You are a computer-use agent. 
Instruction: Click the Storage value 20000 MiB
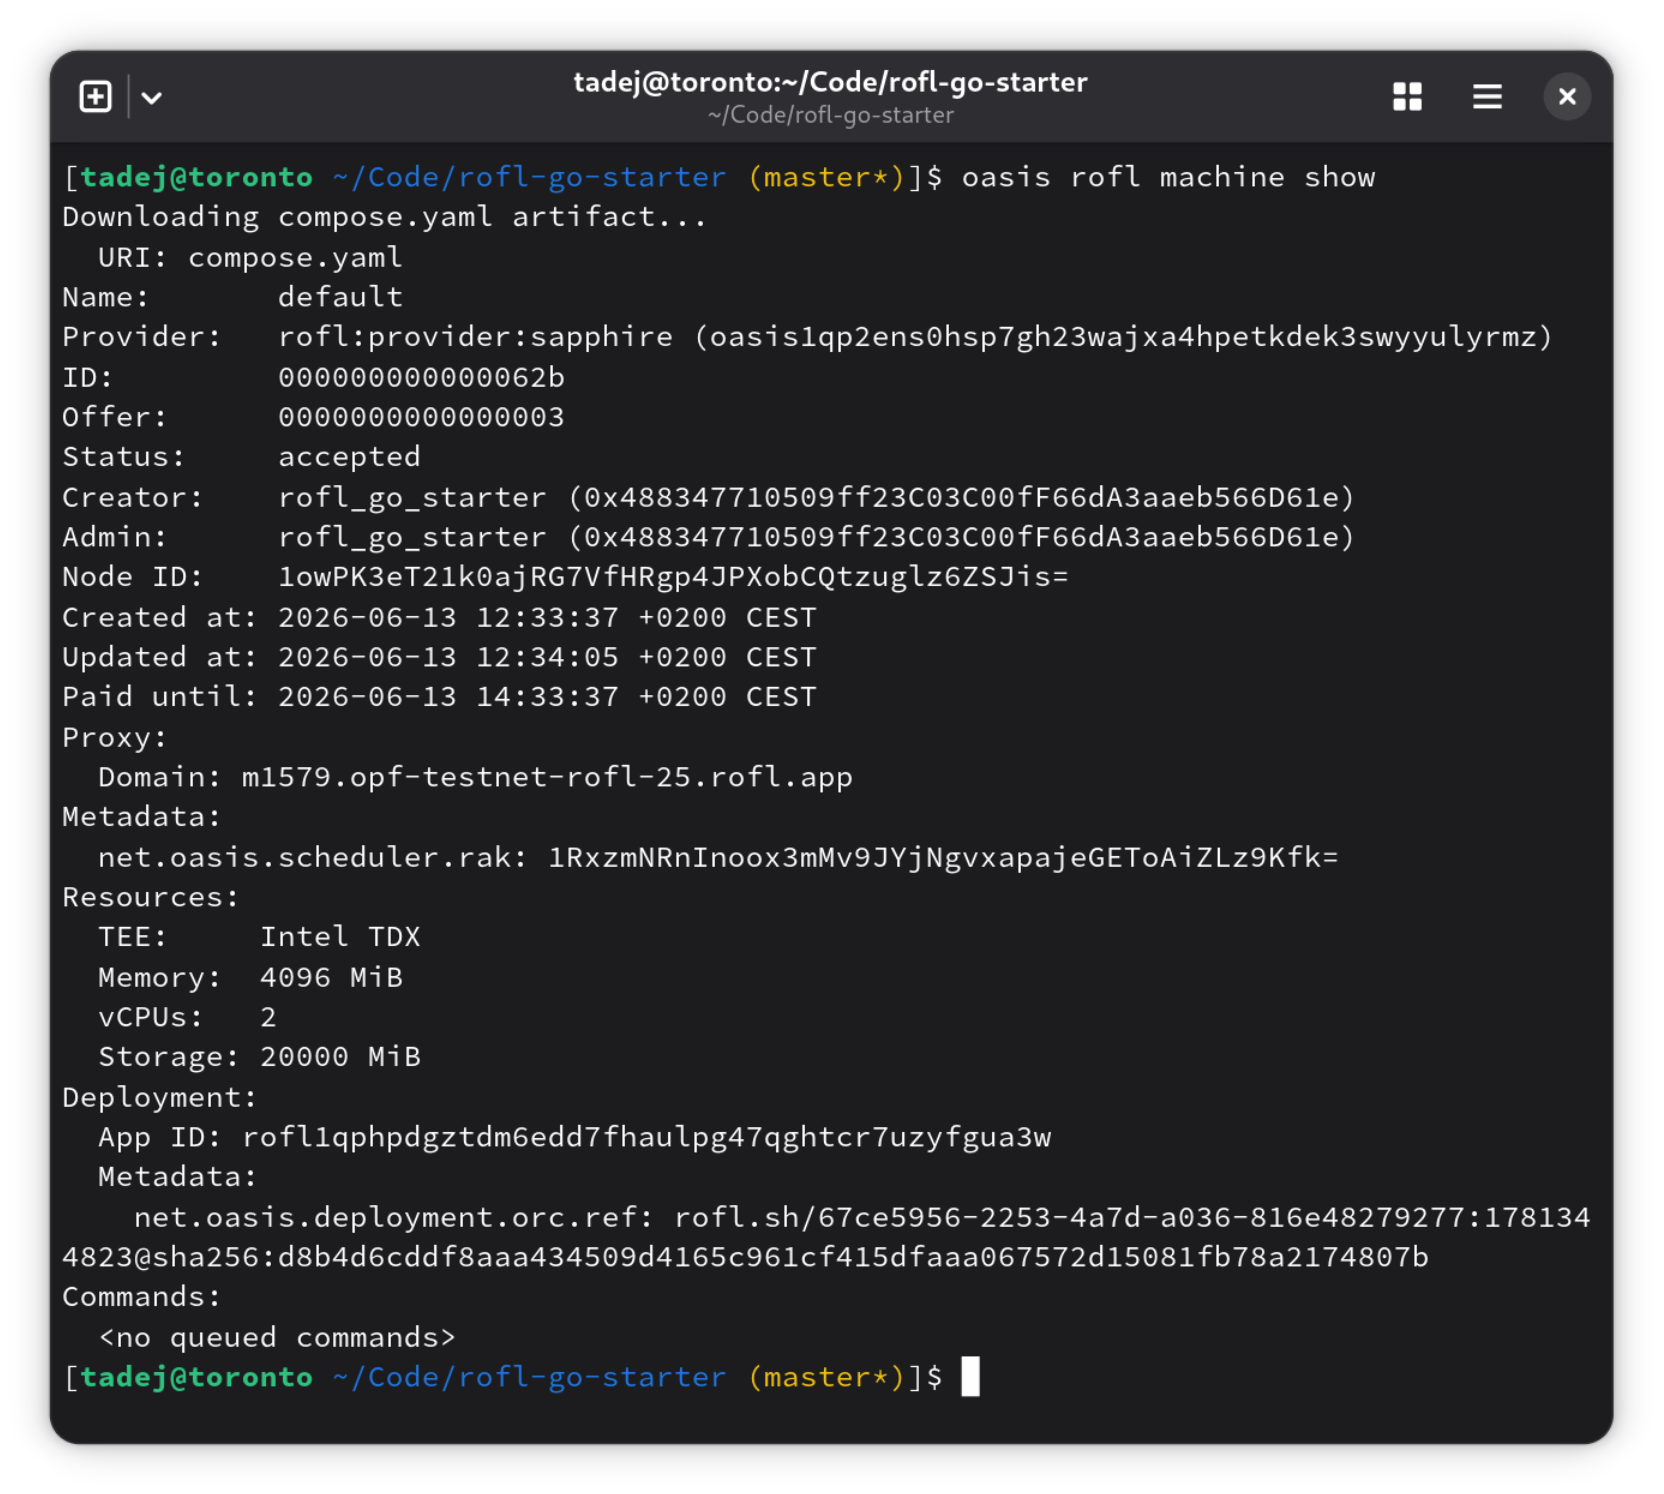340,1057
